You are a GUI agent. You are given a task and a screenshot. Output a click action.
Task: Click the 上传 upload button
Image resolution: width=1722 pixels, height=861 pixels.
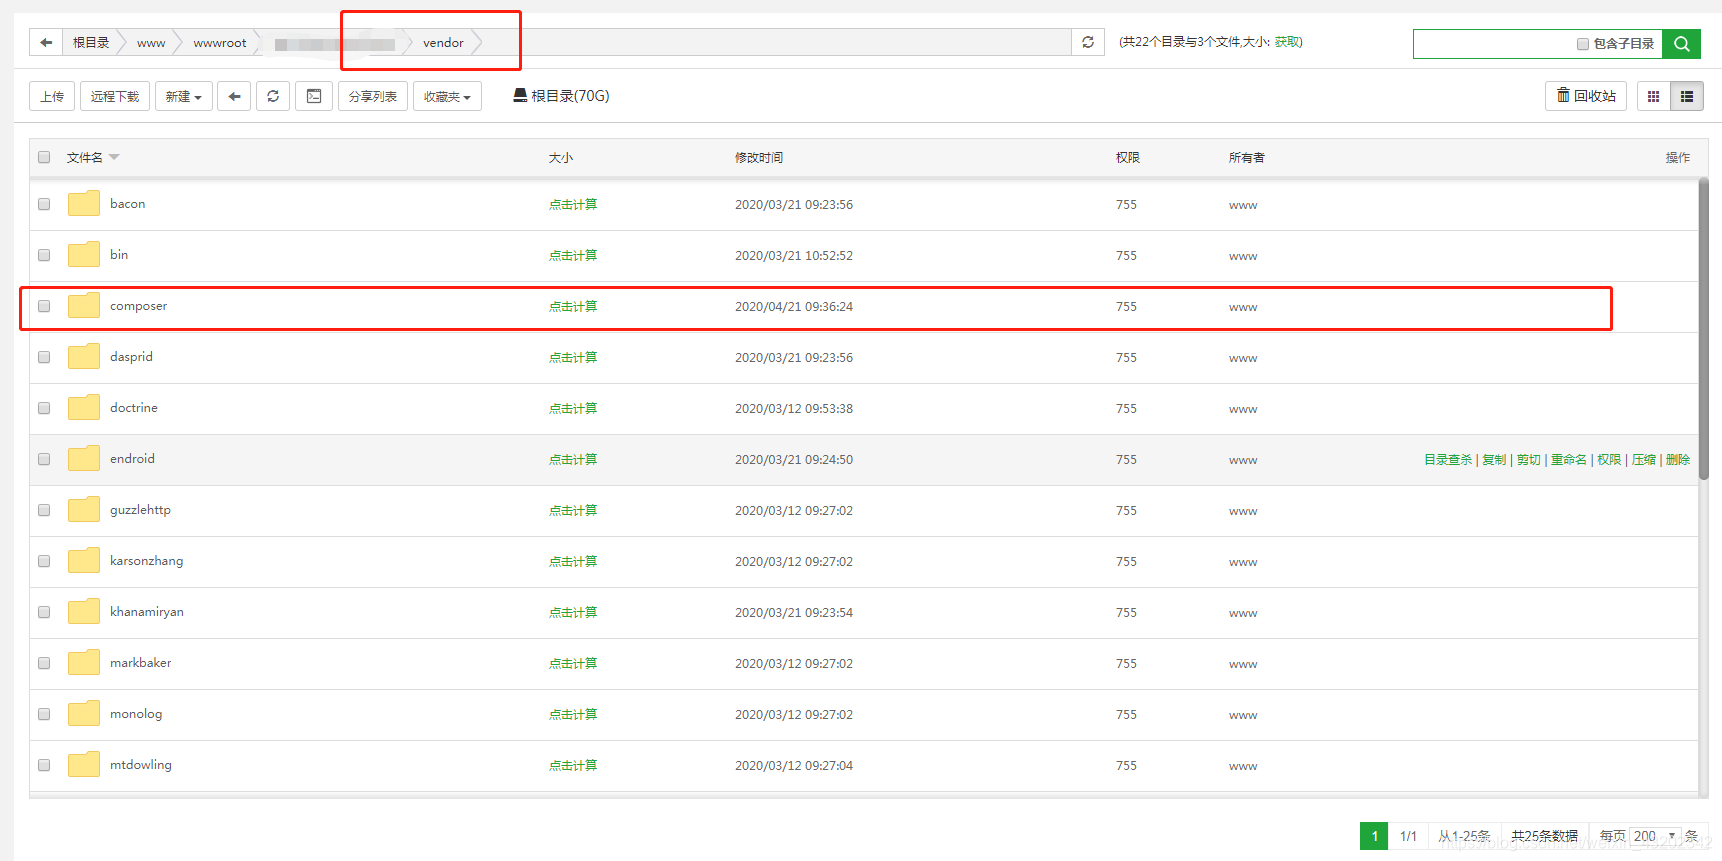[52, 96]
